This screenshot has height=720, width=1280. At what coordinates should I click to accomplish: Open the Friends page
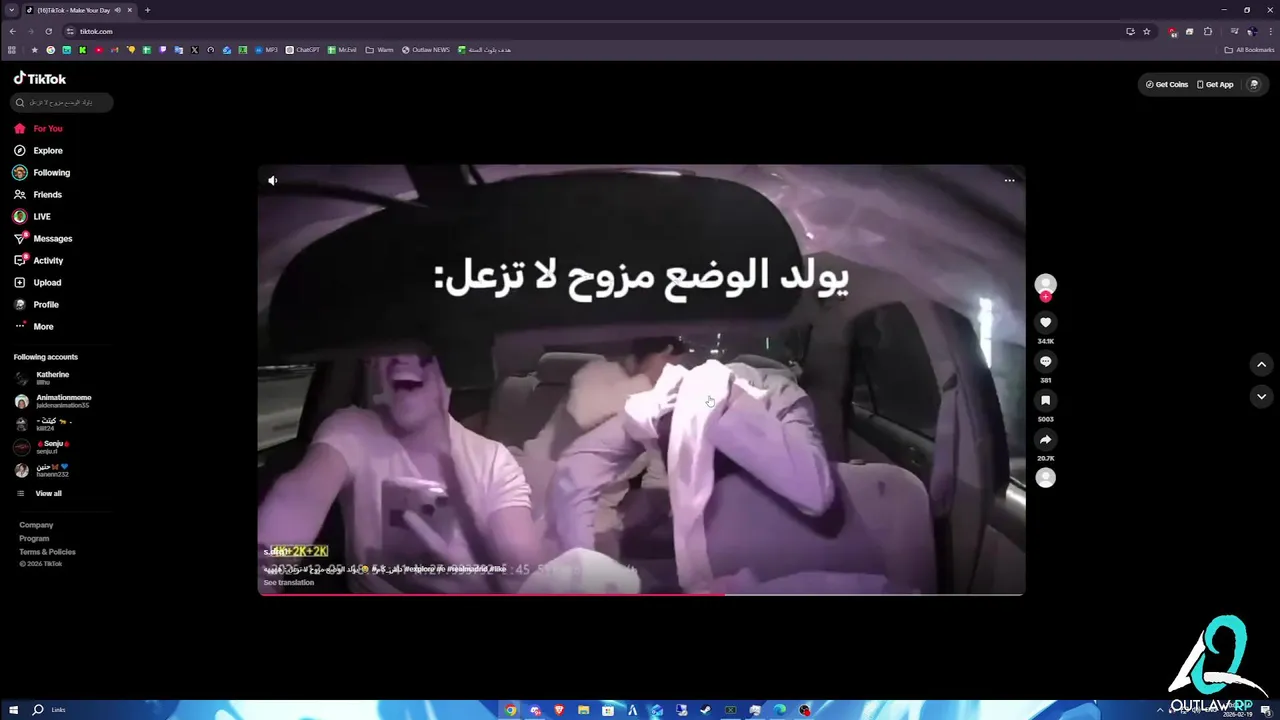point(38,194)
